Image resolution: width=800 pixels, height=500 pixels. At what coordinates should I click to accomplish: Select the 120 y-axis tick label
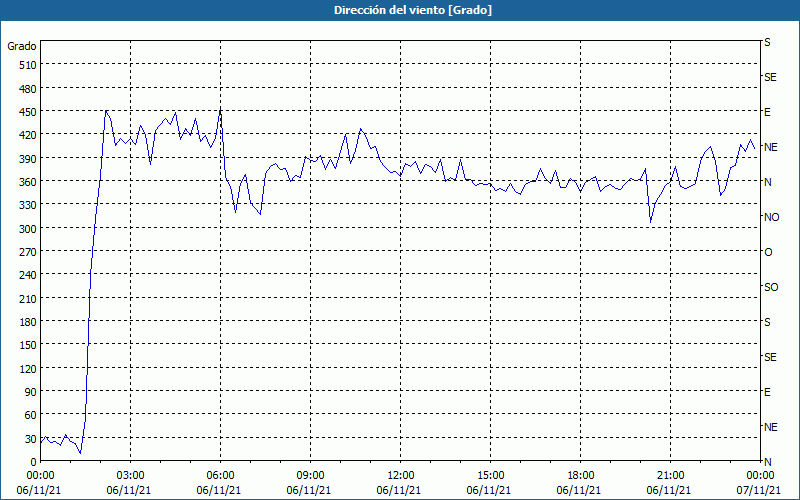tap(28, 369)
